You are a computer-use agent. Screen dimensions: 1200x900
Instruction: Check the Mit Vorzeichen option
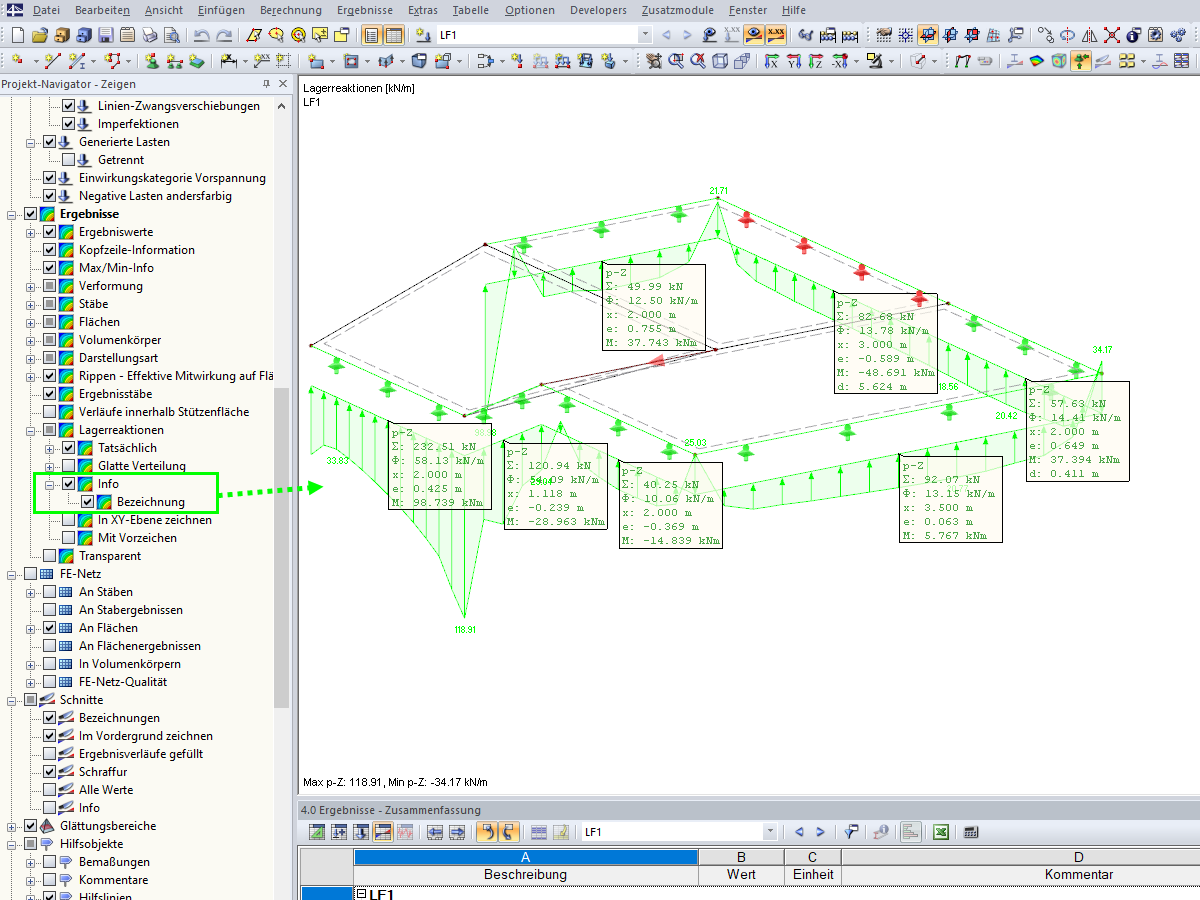[68, 538]
